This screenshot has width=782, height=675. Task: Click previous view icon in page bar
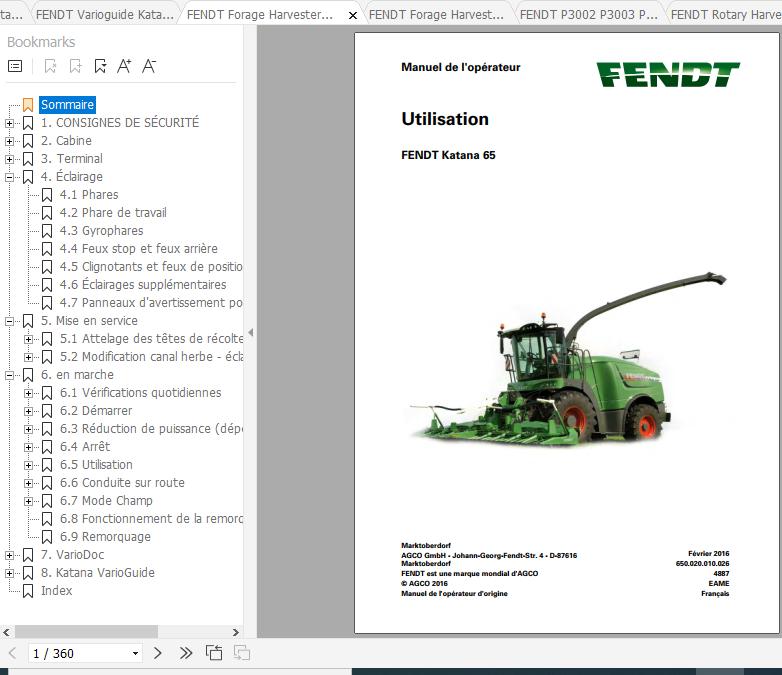coord(214,653)
